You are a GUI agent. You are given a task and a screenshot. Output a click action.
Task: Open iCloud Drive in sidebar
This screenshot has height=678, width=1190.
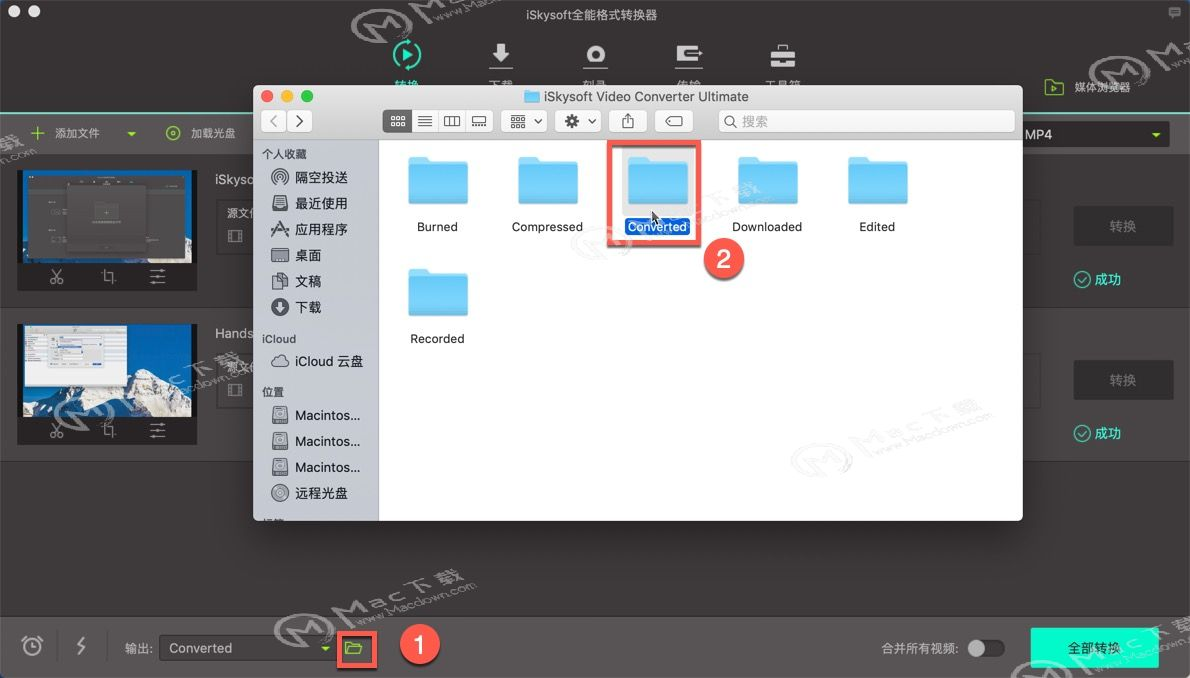(317, 361)
